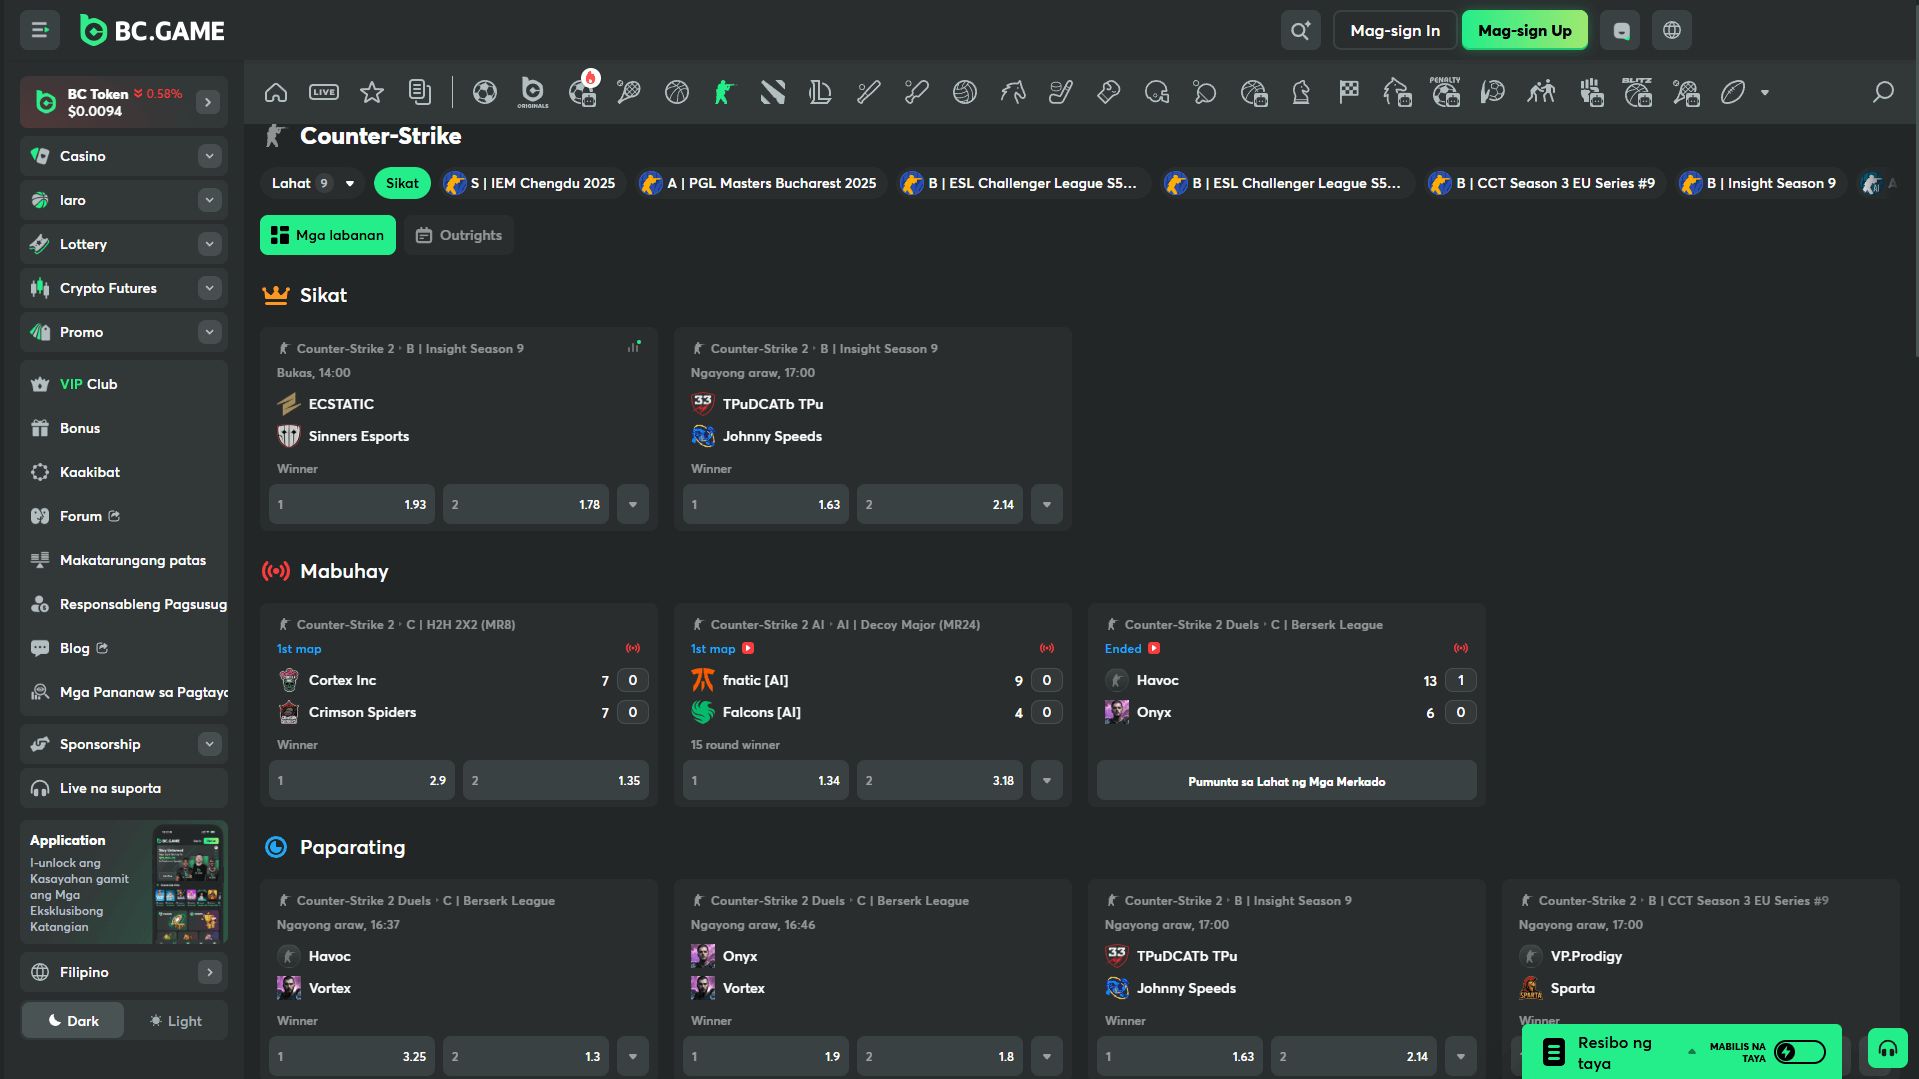Select the checkered flag racing icon
1919x1079 pixels.
coord(1349,93)
